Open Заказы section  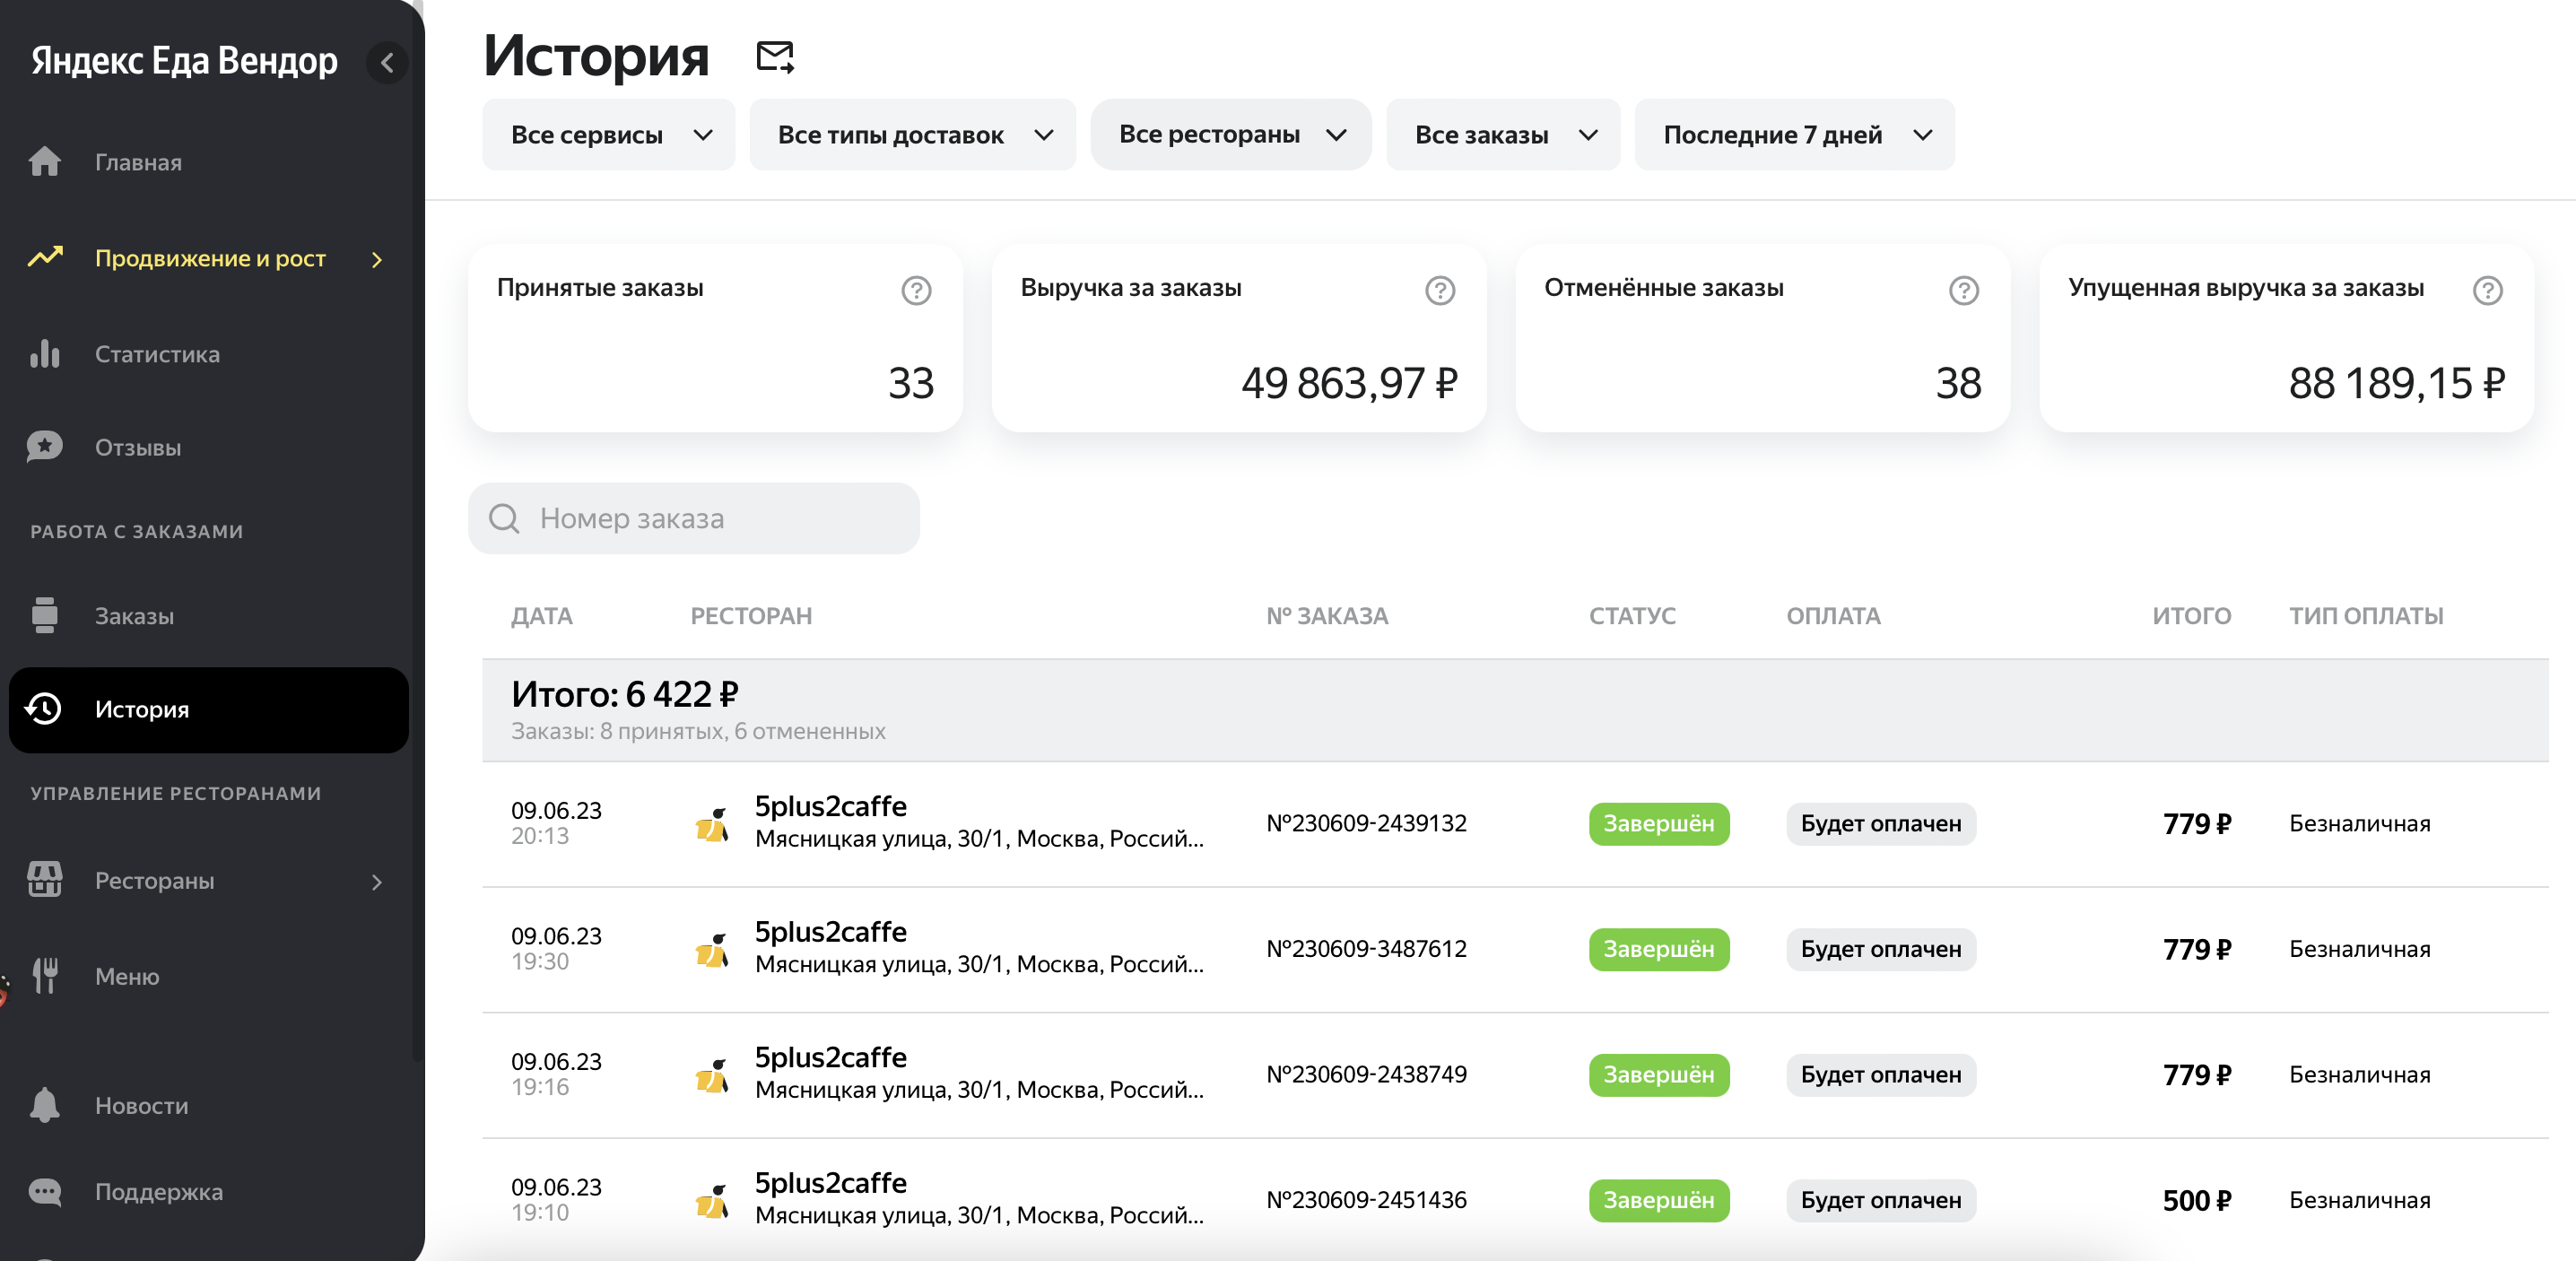134,615
